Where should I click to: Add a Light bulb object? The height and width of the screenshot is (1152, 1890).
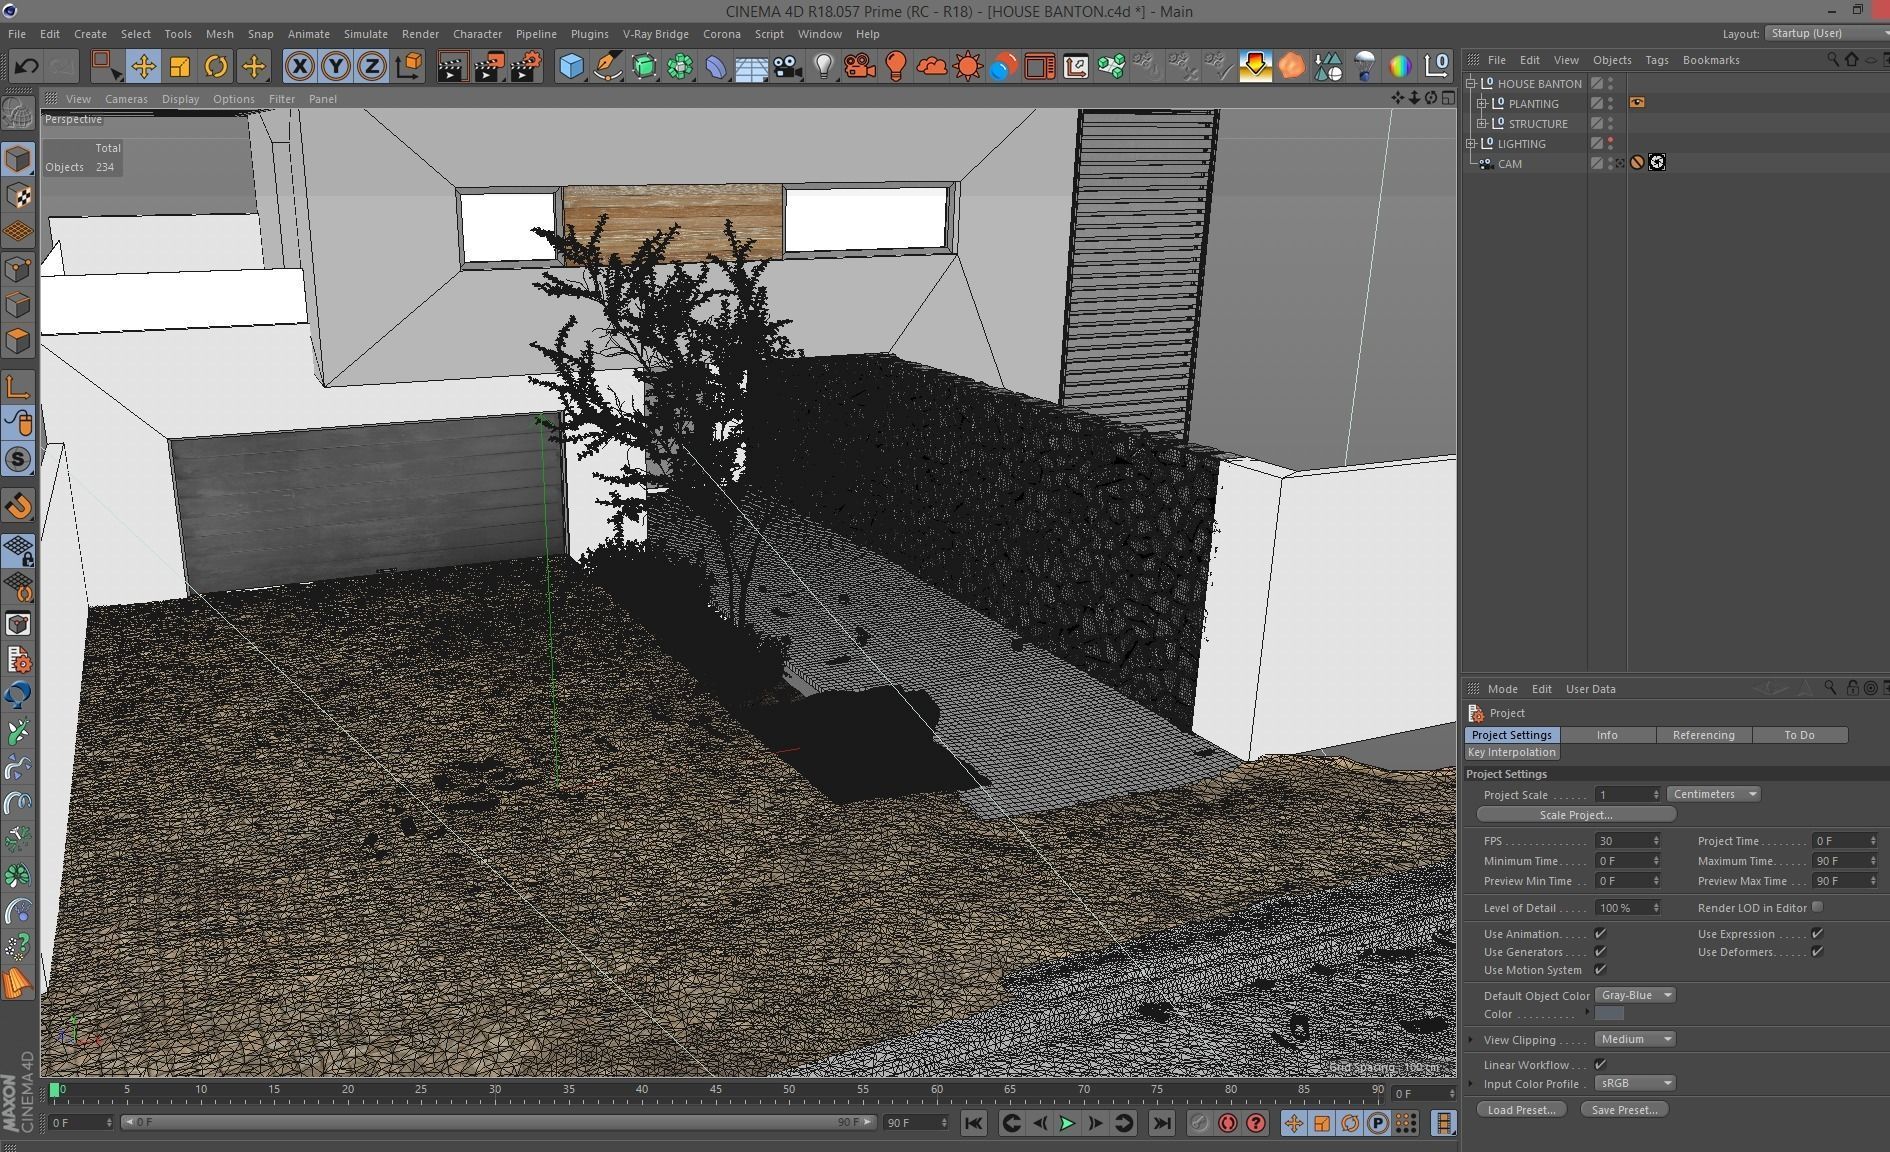coord(824,67)
